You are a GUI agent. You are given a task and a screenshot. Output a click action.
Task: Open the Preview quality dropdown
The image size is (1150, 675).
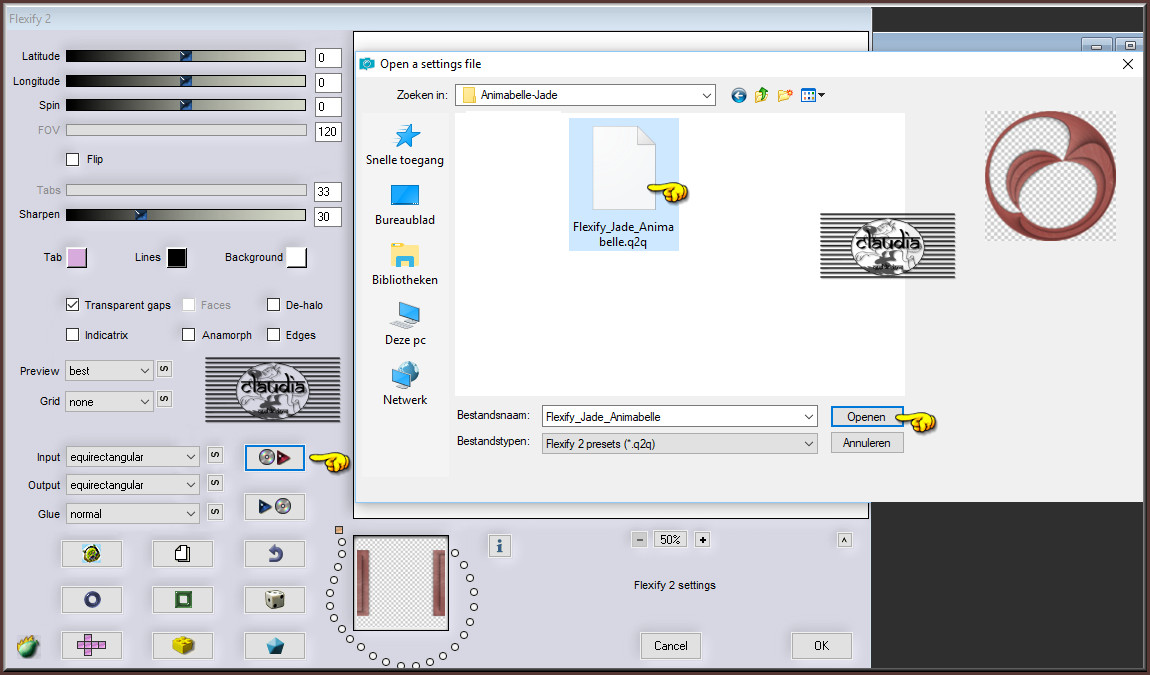(x=109, y=371)
